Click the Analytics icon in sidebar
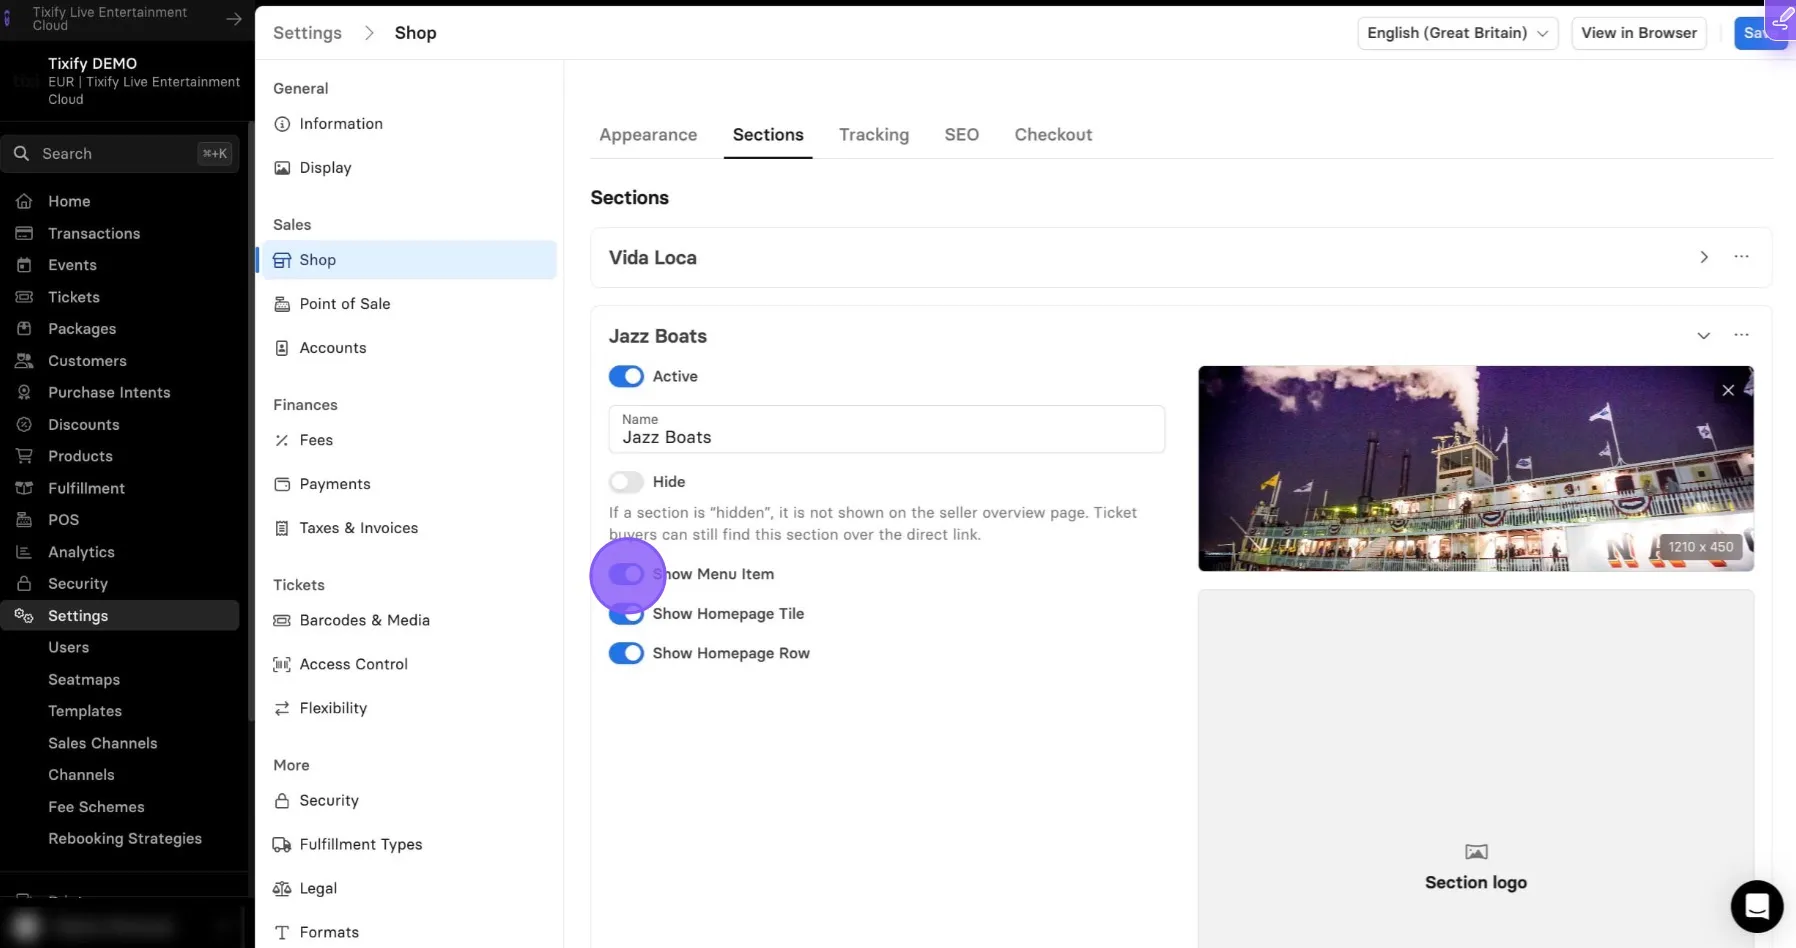 tap(24, 552)
